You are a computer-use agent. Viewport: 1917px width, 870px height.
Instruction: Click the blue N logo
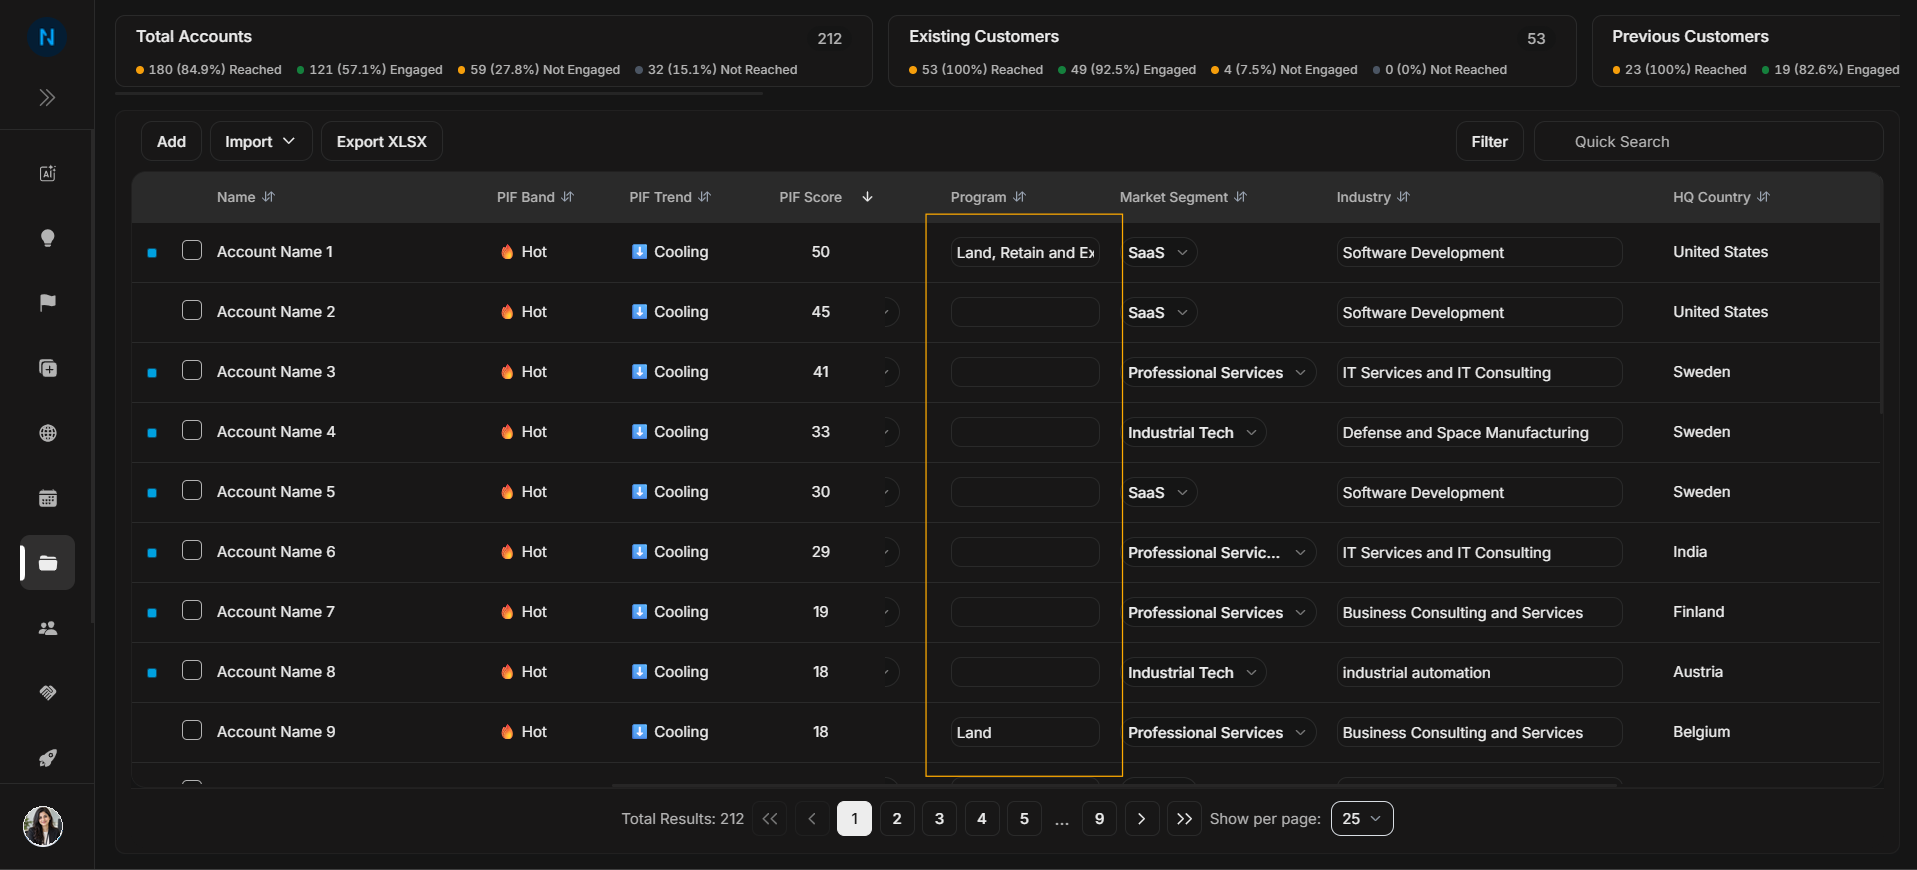(x=46, y=37)
